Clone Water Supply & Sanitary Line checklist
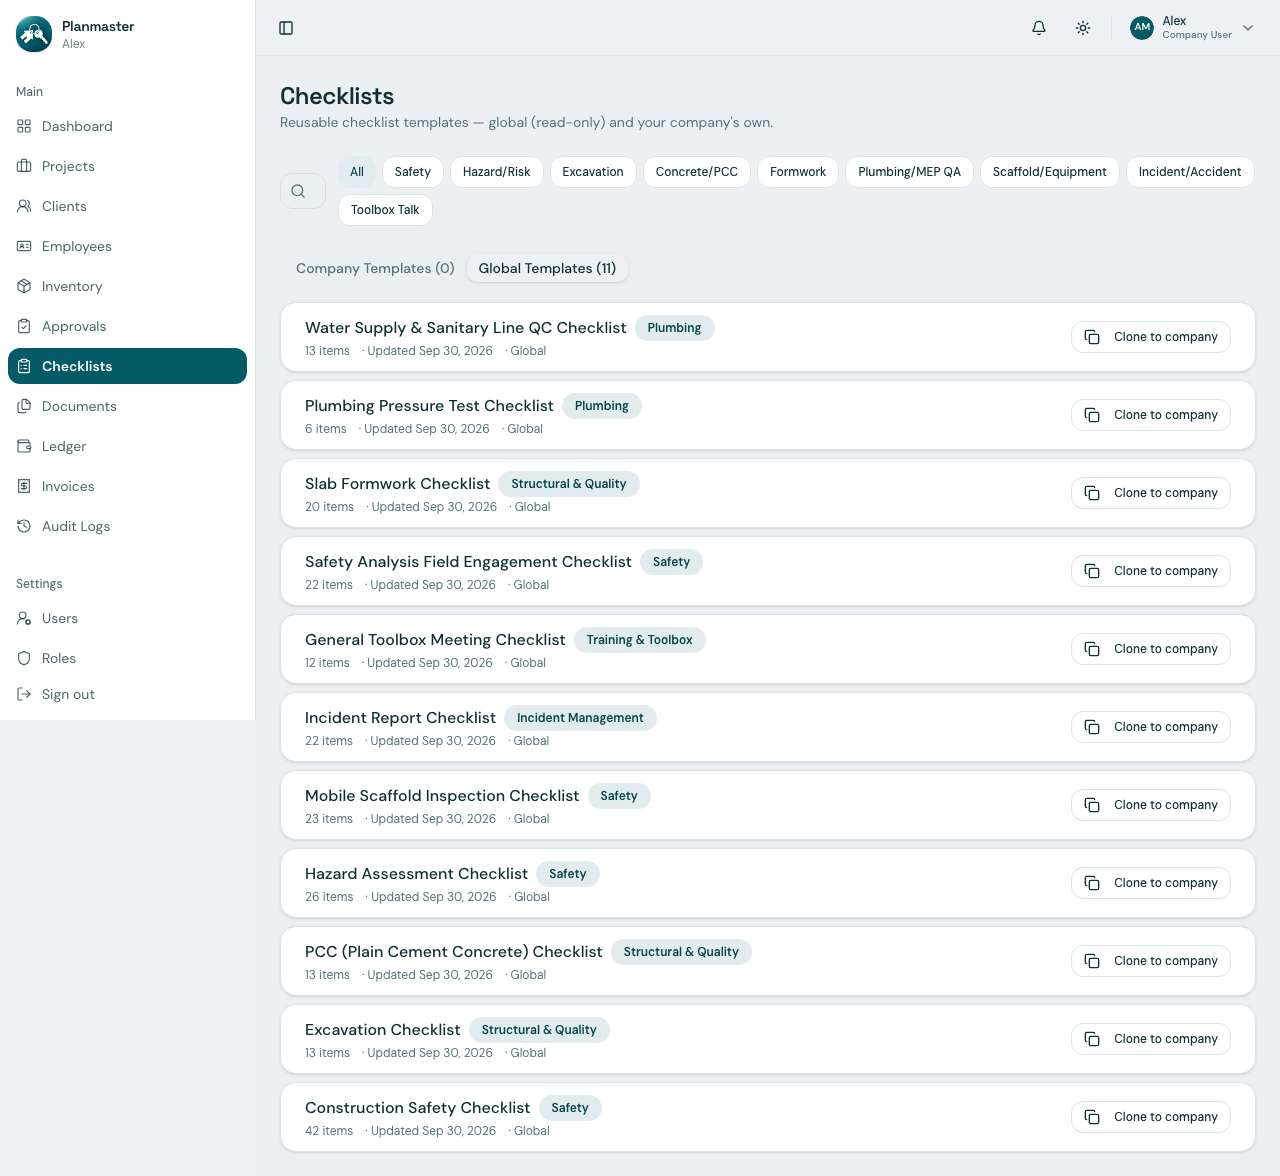 [x=1151, y=337]
